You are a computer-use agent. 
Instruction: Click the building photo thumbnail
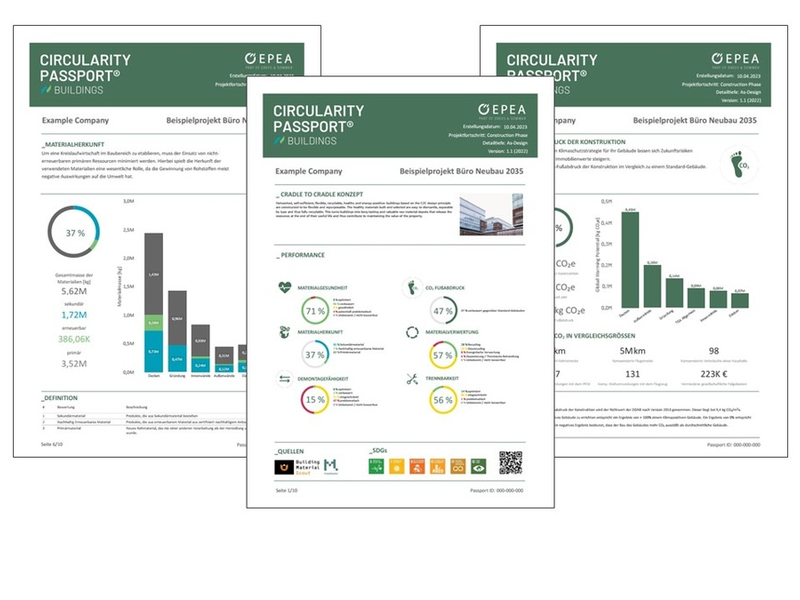pyautogui.click(x=492, y=214)
